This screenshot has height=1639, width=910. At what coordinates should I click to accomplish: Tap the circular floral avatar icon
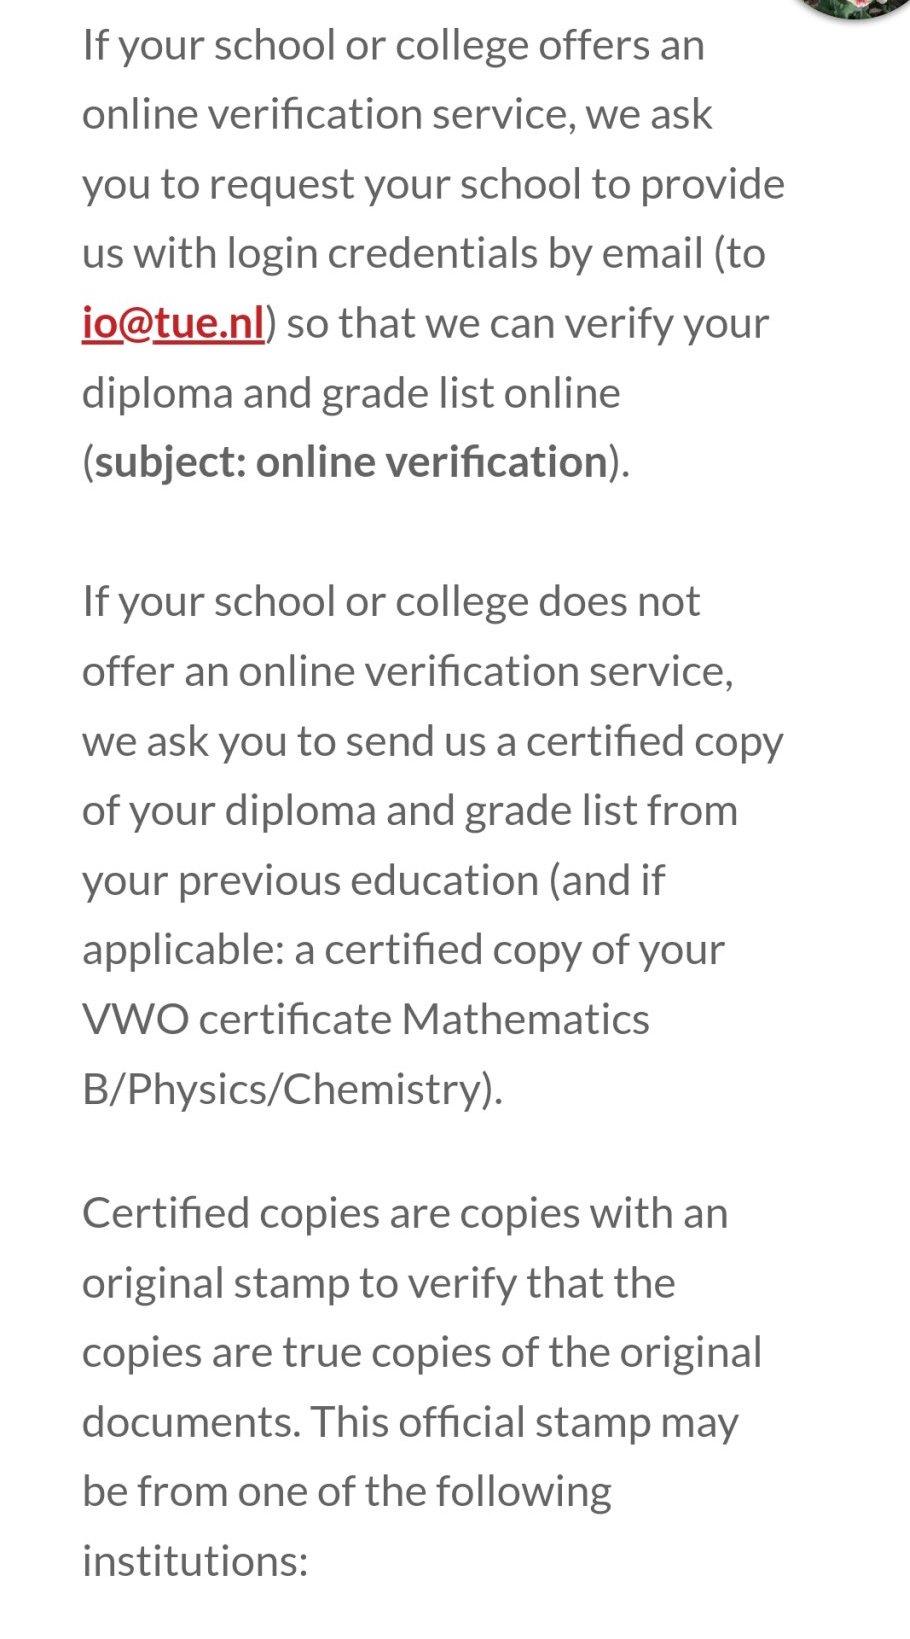(853, 5)
